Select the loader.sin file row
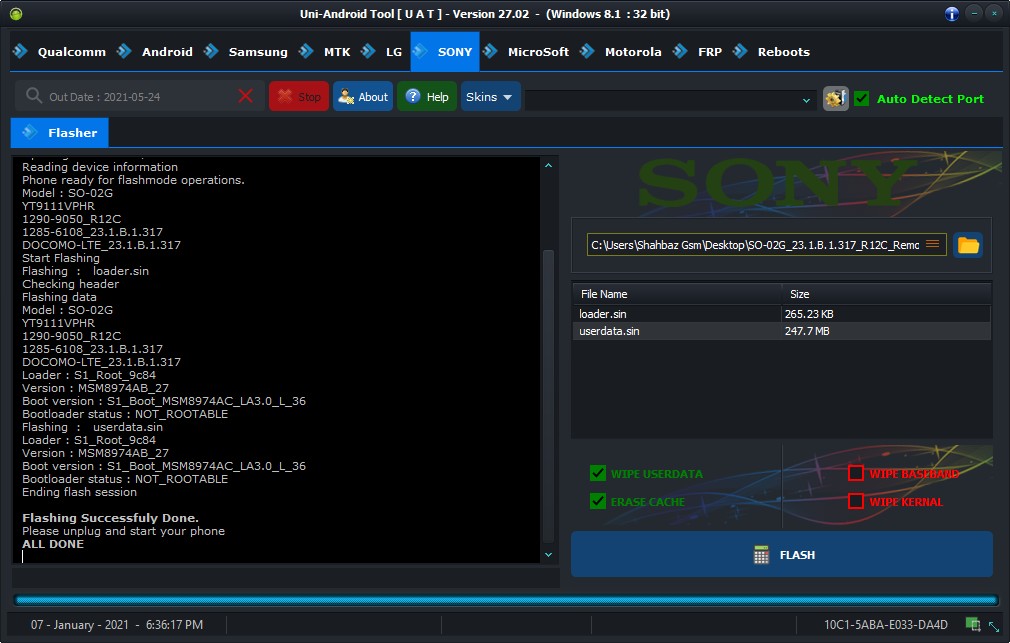The image size is (1010, 643). [x=782, y=314]
